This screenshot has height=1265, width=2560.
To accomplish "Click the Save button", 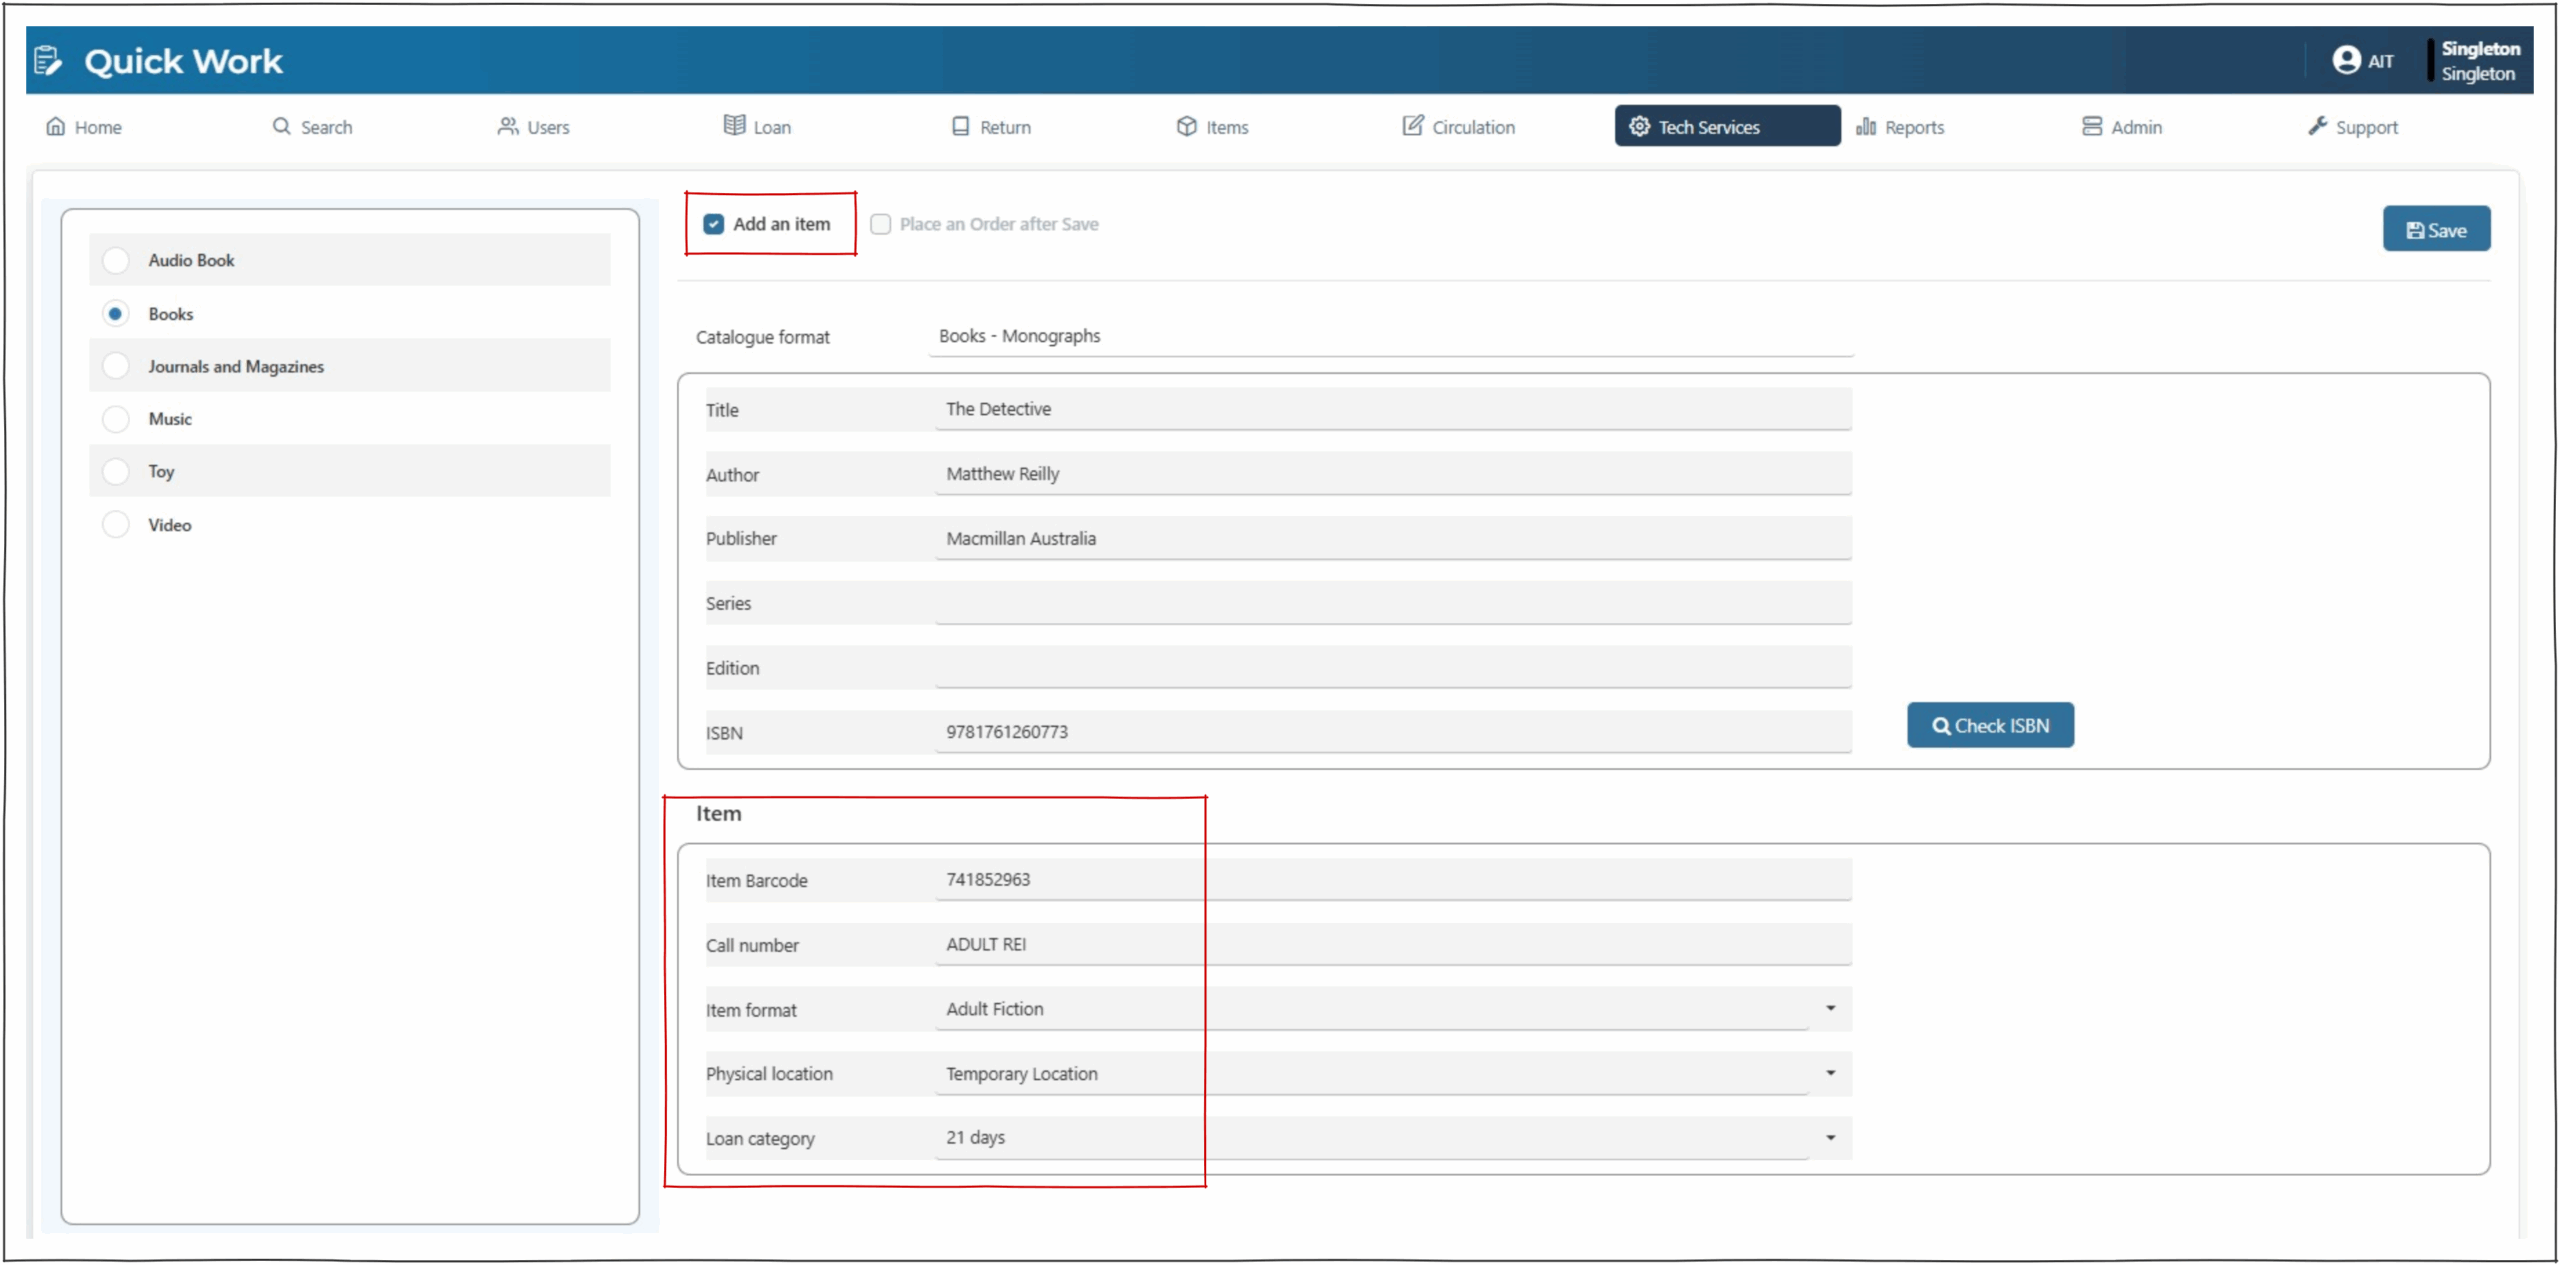I will [2435, 230].
